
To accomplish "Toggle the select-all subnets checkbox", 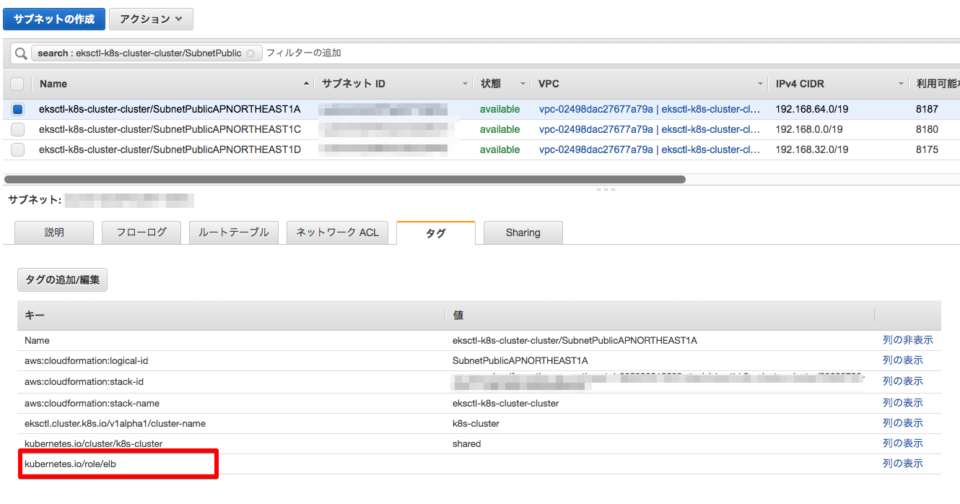I will coord(17,83).
